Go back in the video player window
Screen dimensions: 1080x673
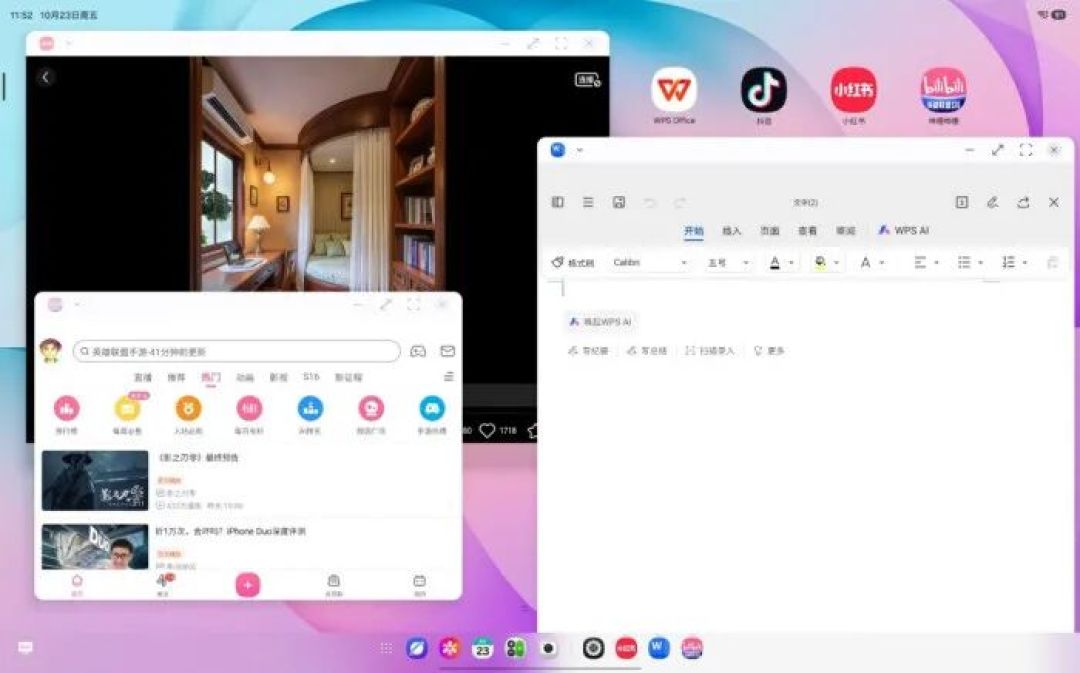45,77
